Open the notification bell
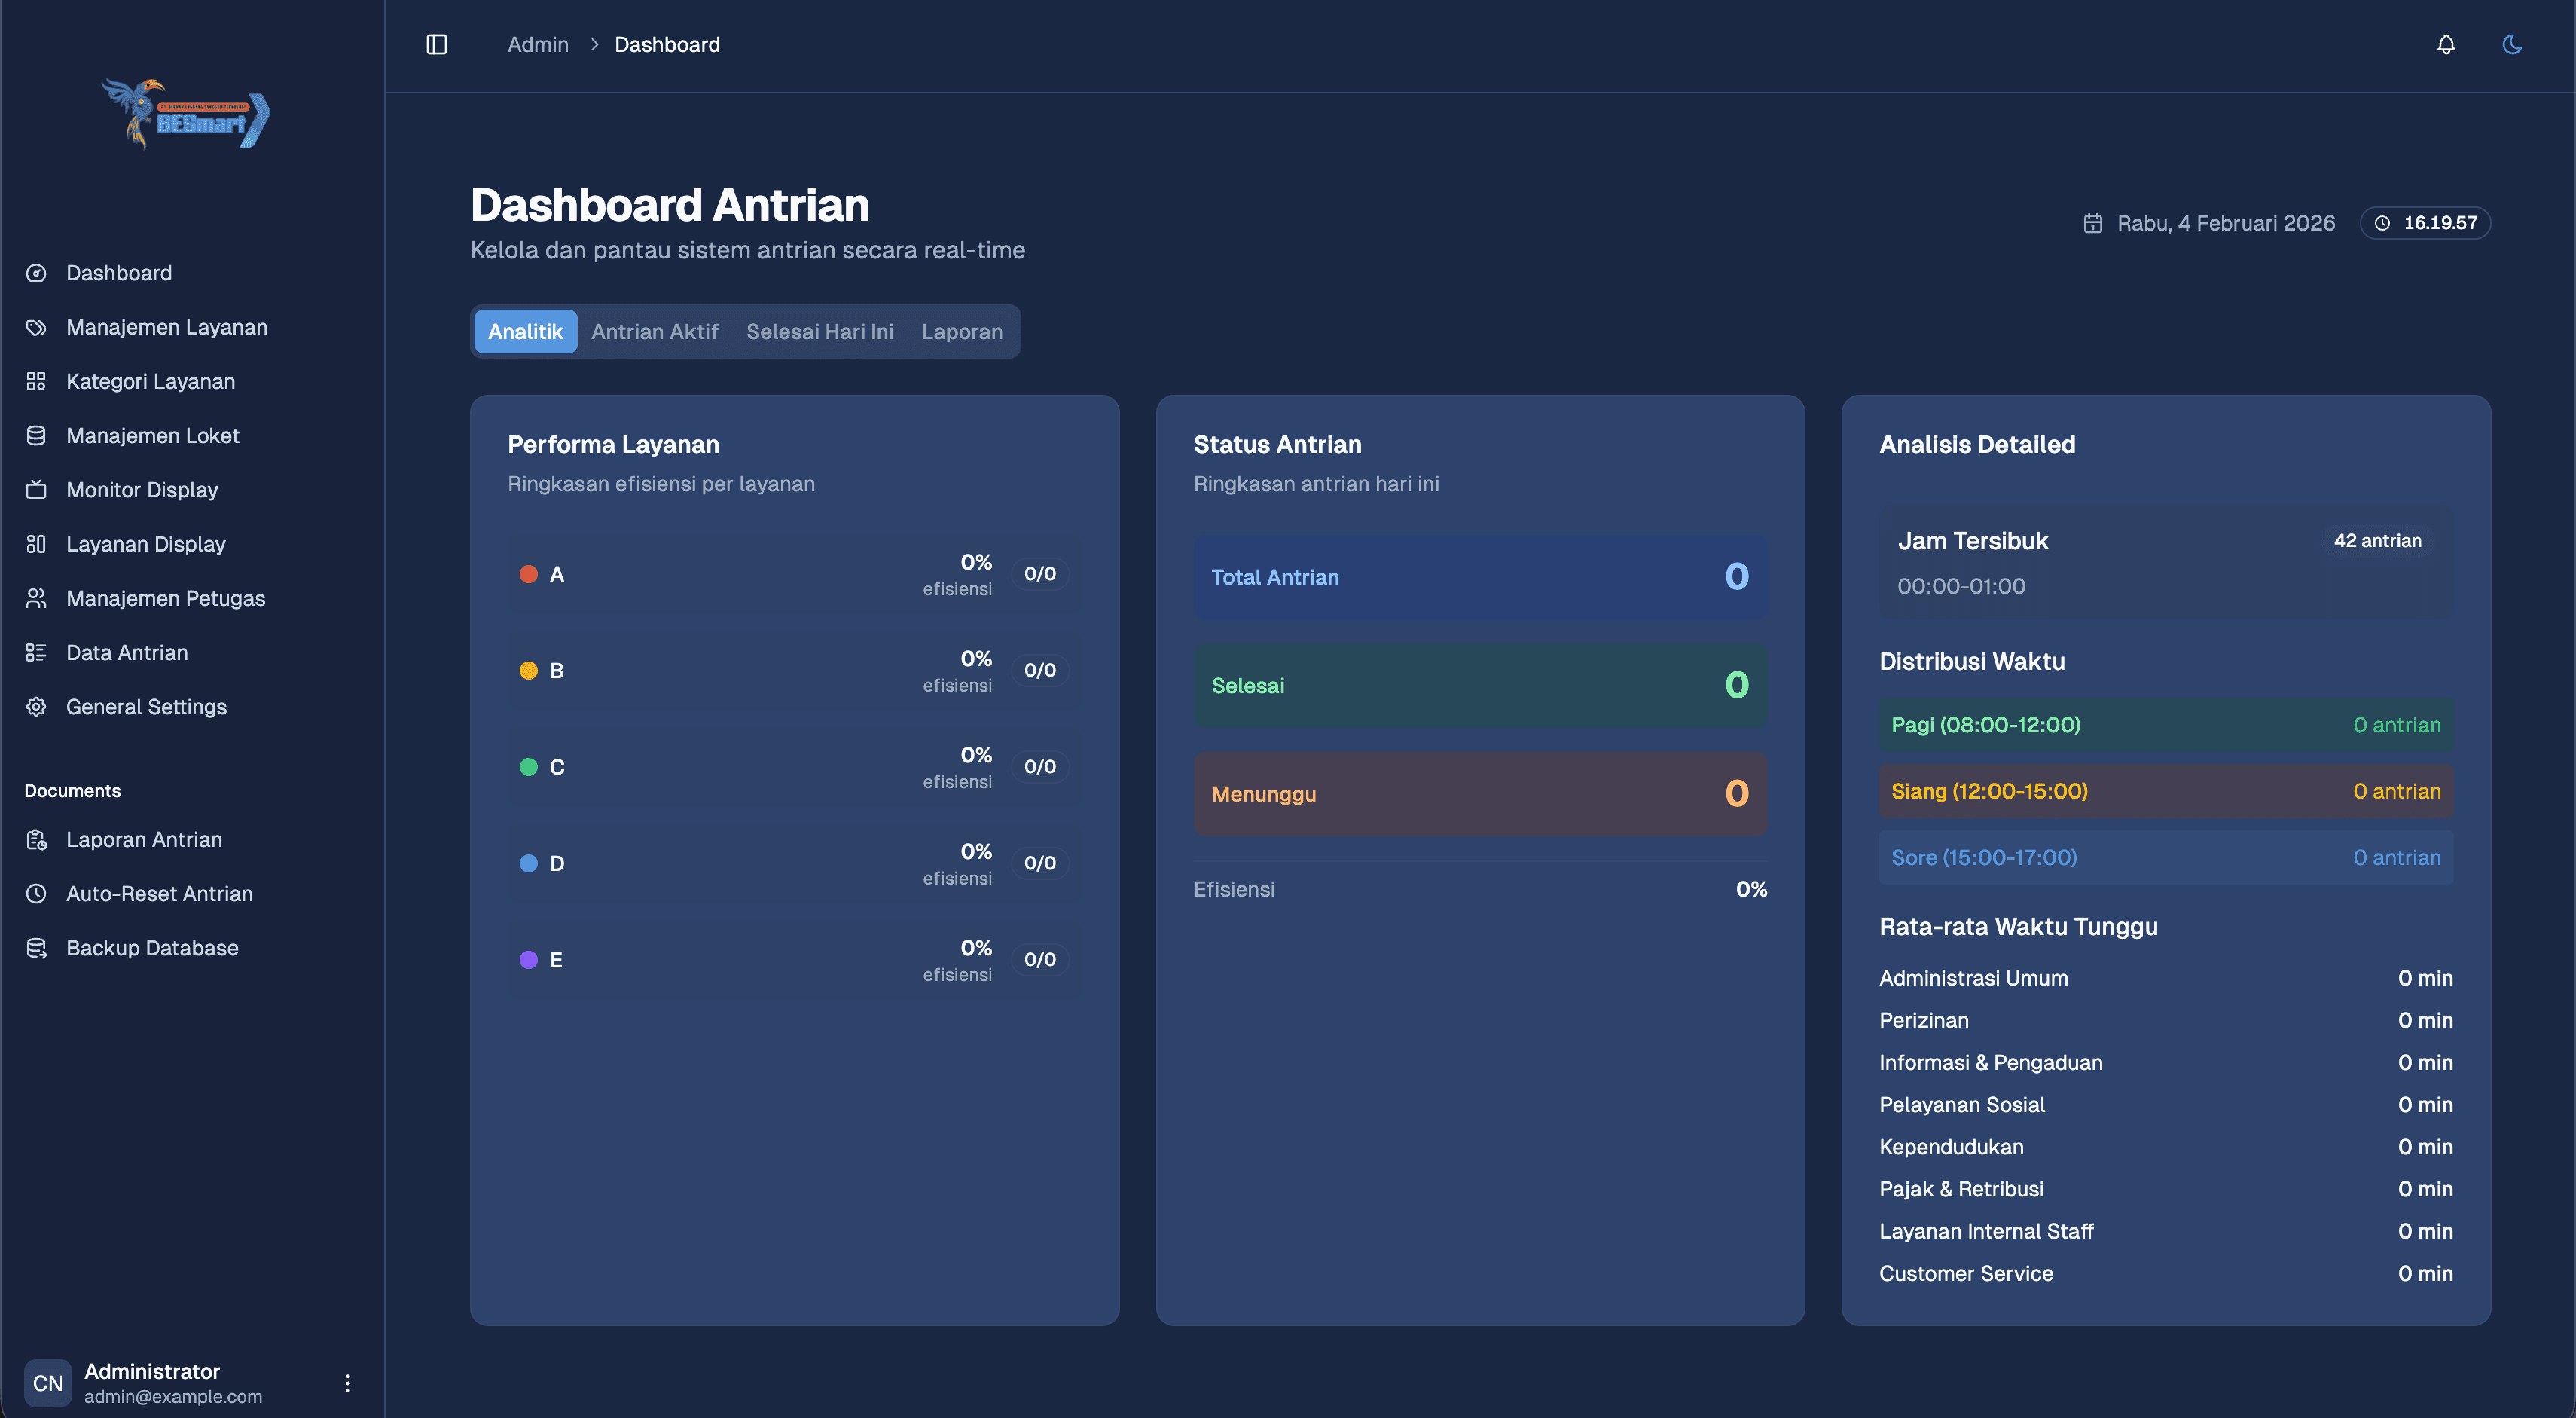Screen dimensions: 2576x1418 click(2444, 44)
